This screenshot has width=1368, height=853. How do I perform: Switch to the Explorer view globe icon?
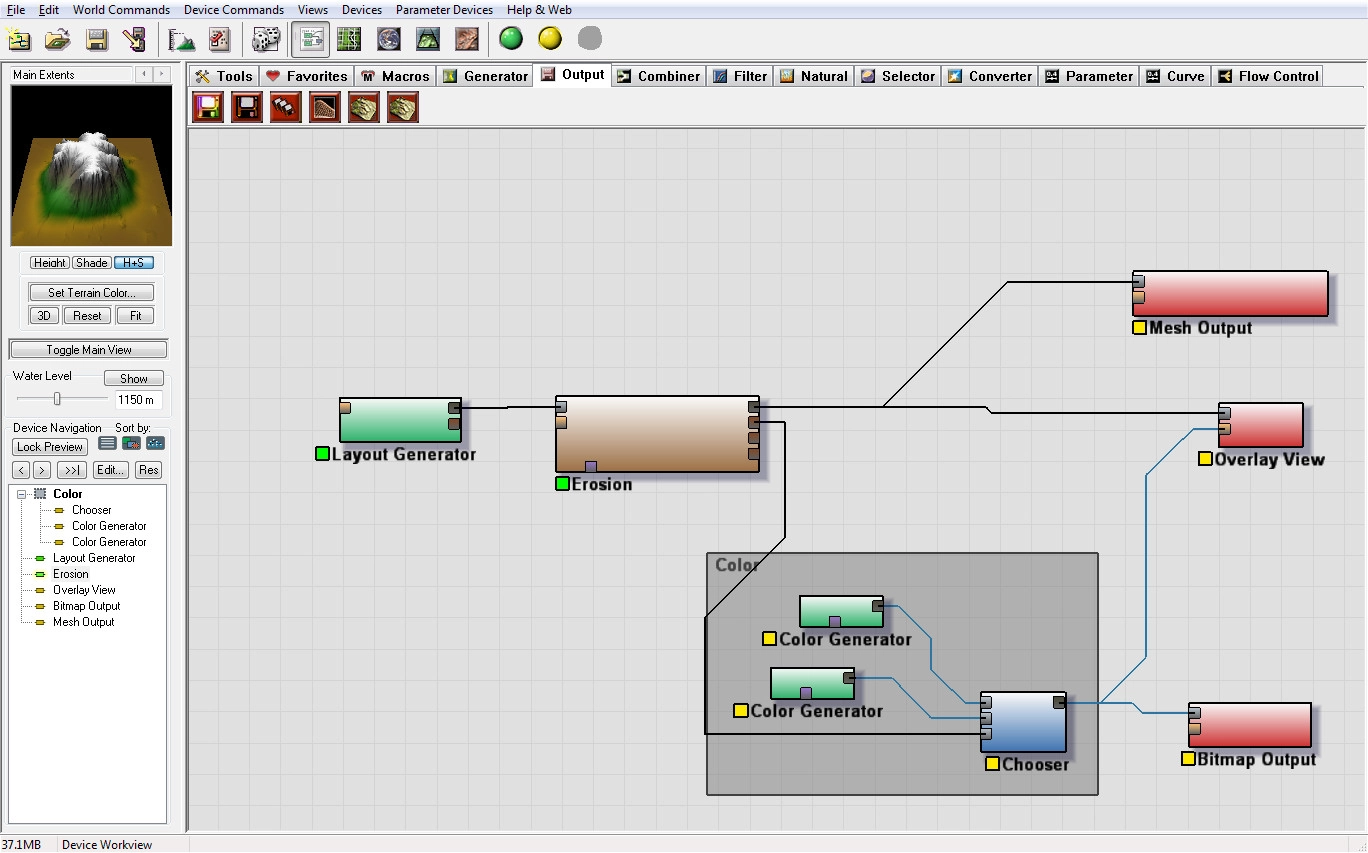coord(388,39)
